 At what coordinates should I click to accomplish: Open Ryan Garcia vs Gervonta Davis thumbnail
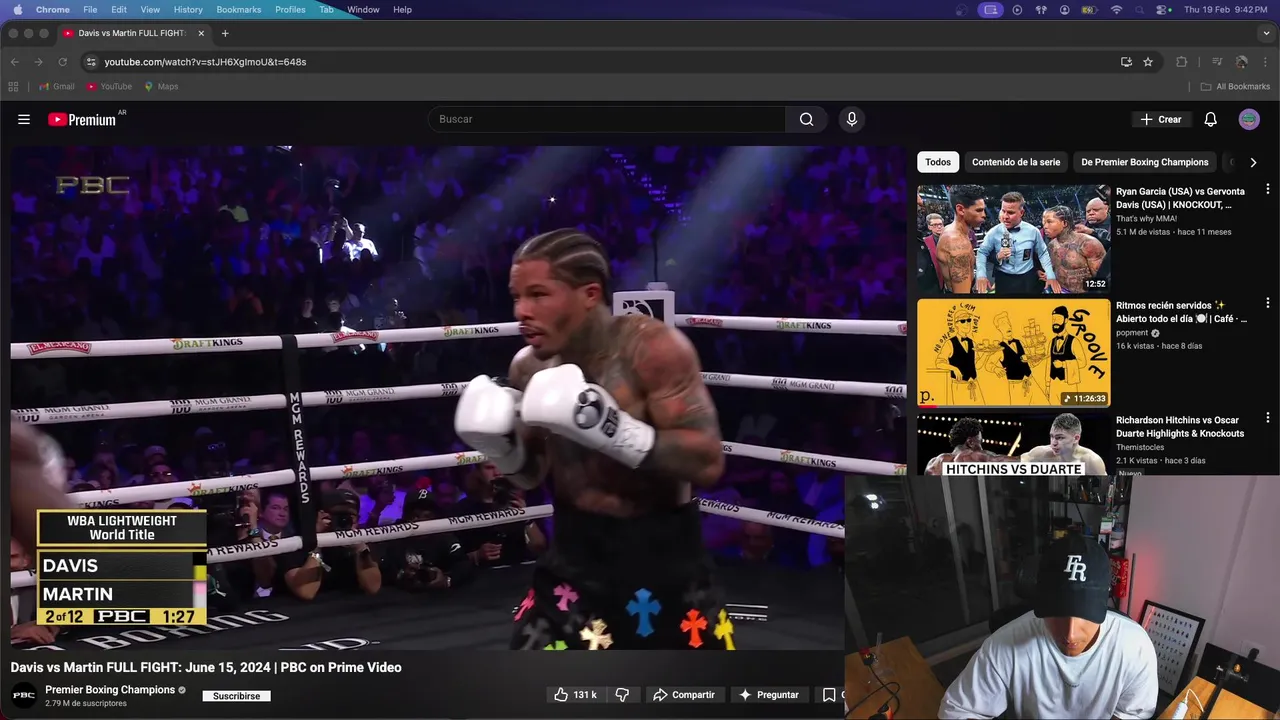(1014, 238)
